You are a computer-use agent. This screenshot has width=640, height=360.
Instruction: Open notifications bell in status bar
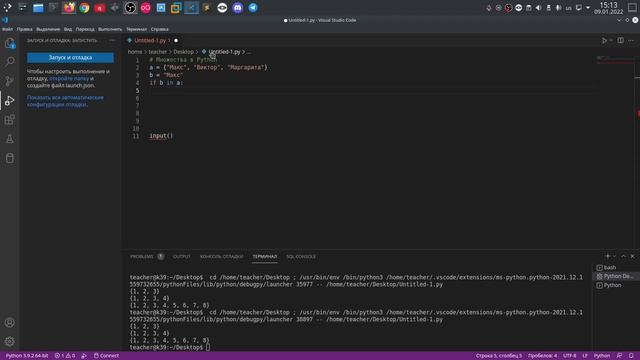point(631,356)
